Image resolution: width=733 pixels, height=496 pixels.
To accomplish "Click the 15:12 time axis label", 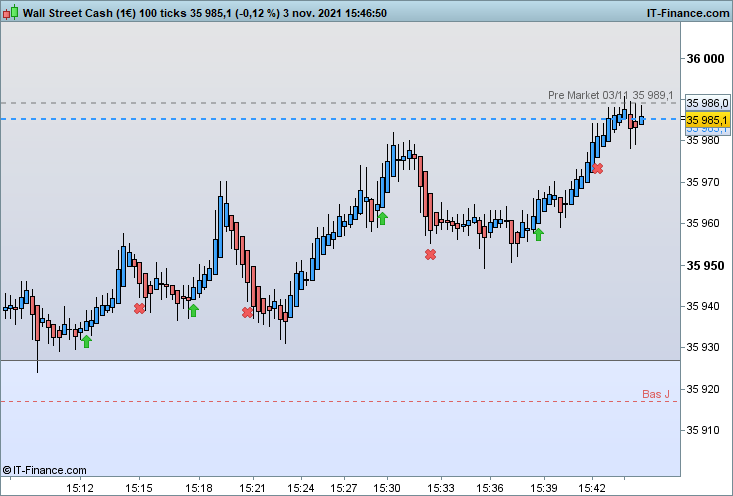I will coord(80,489).
